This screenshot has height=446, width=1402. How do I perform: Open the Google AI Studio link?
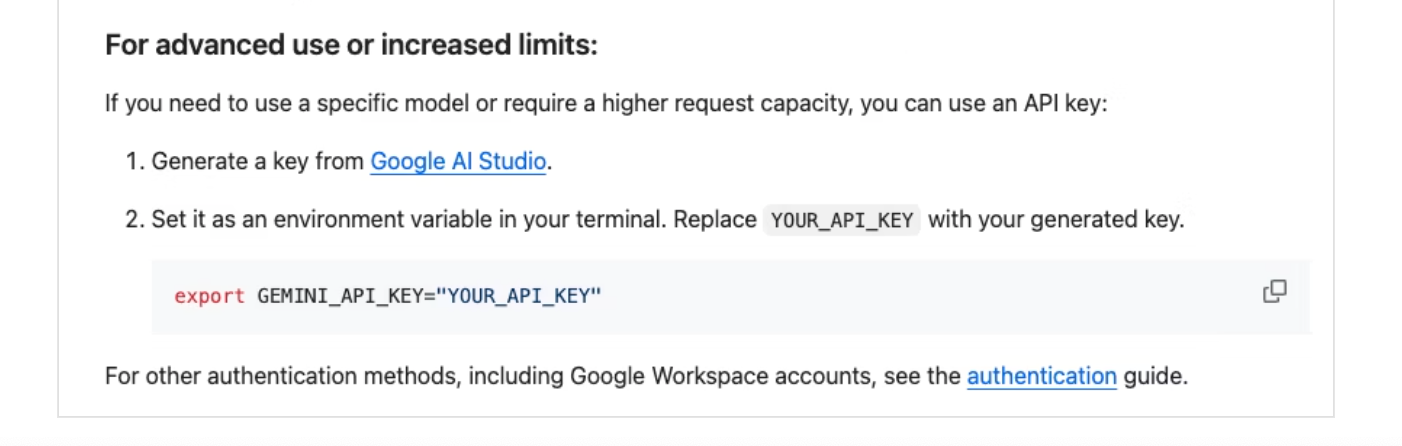point(458,161)
